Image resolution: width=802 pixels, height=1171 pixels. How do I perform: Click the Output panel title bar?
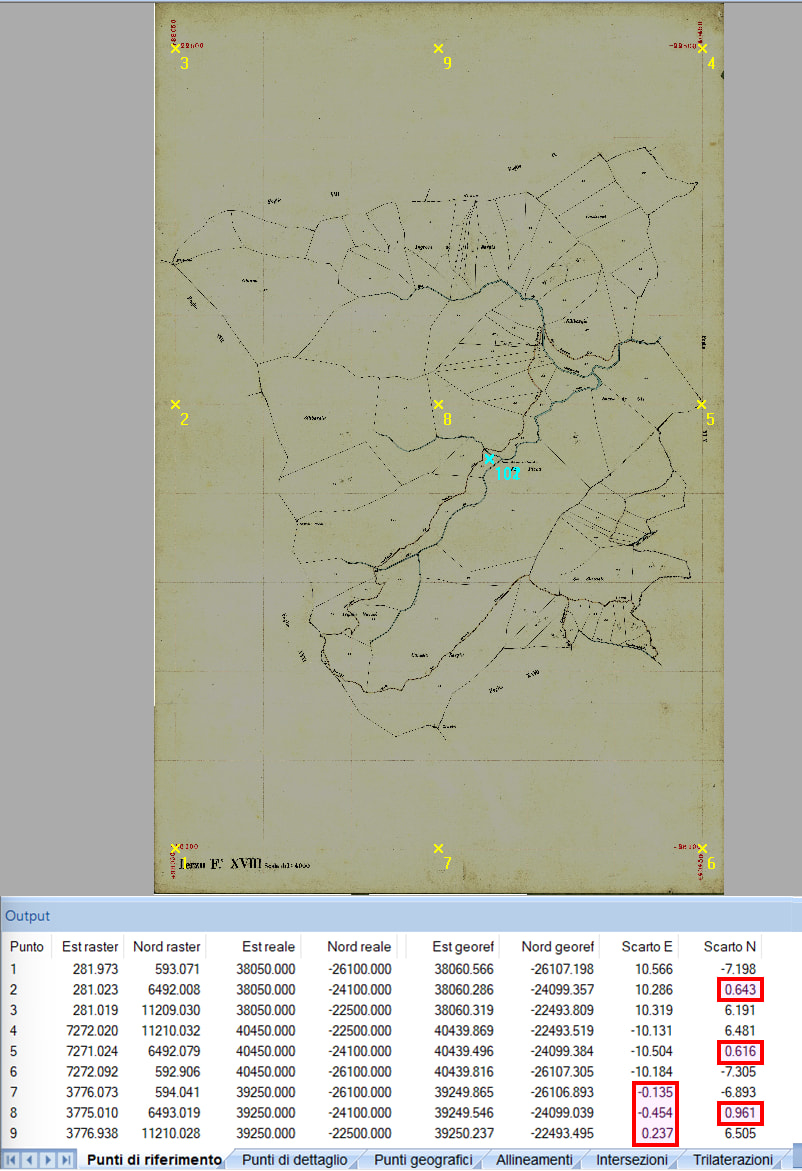point(400,916)
